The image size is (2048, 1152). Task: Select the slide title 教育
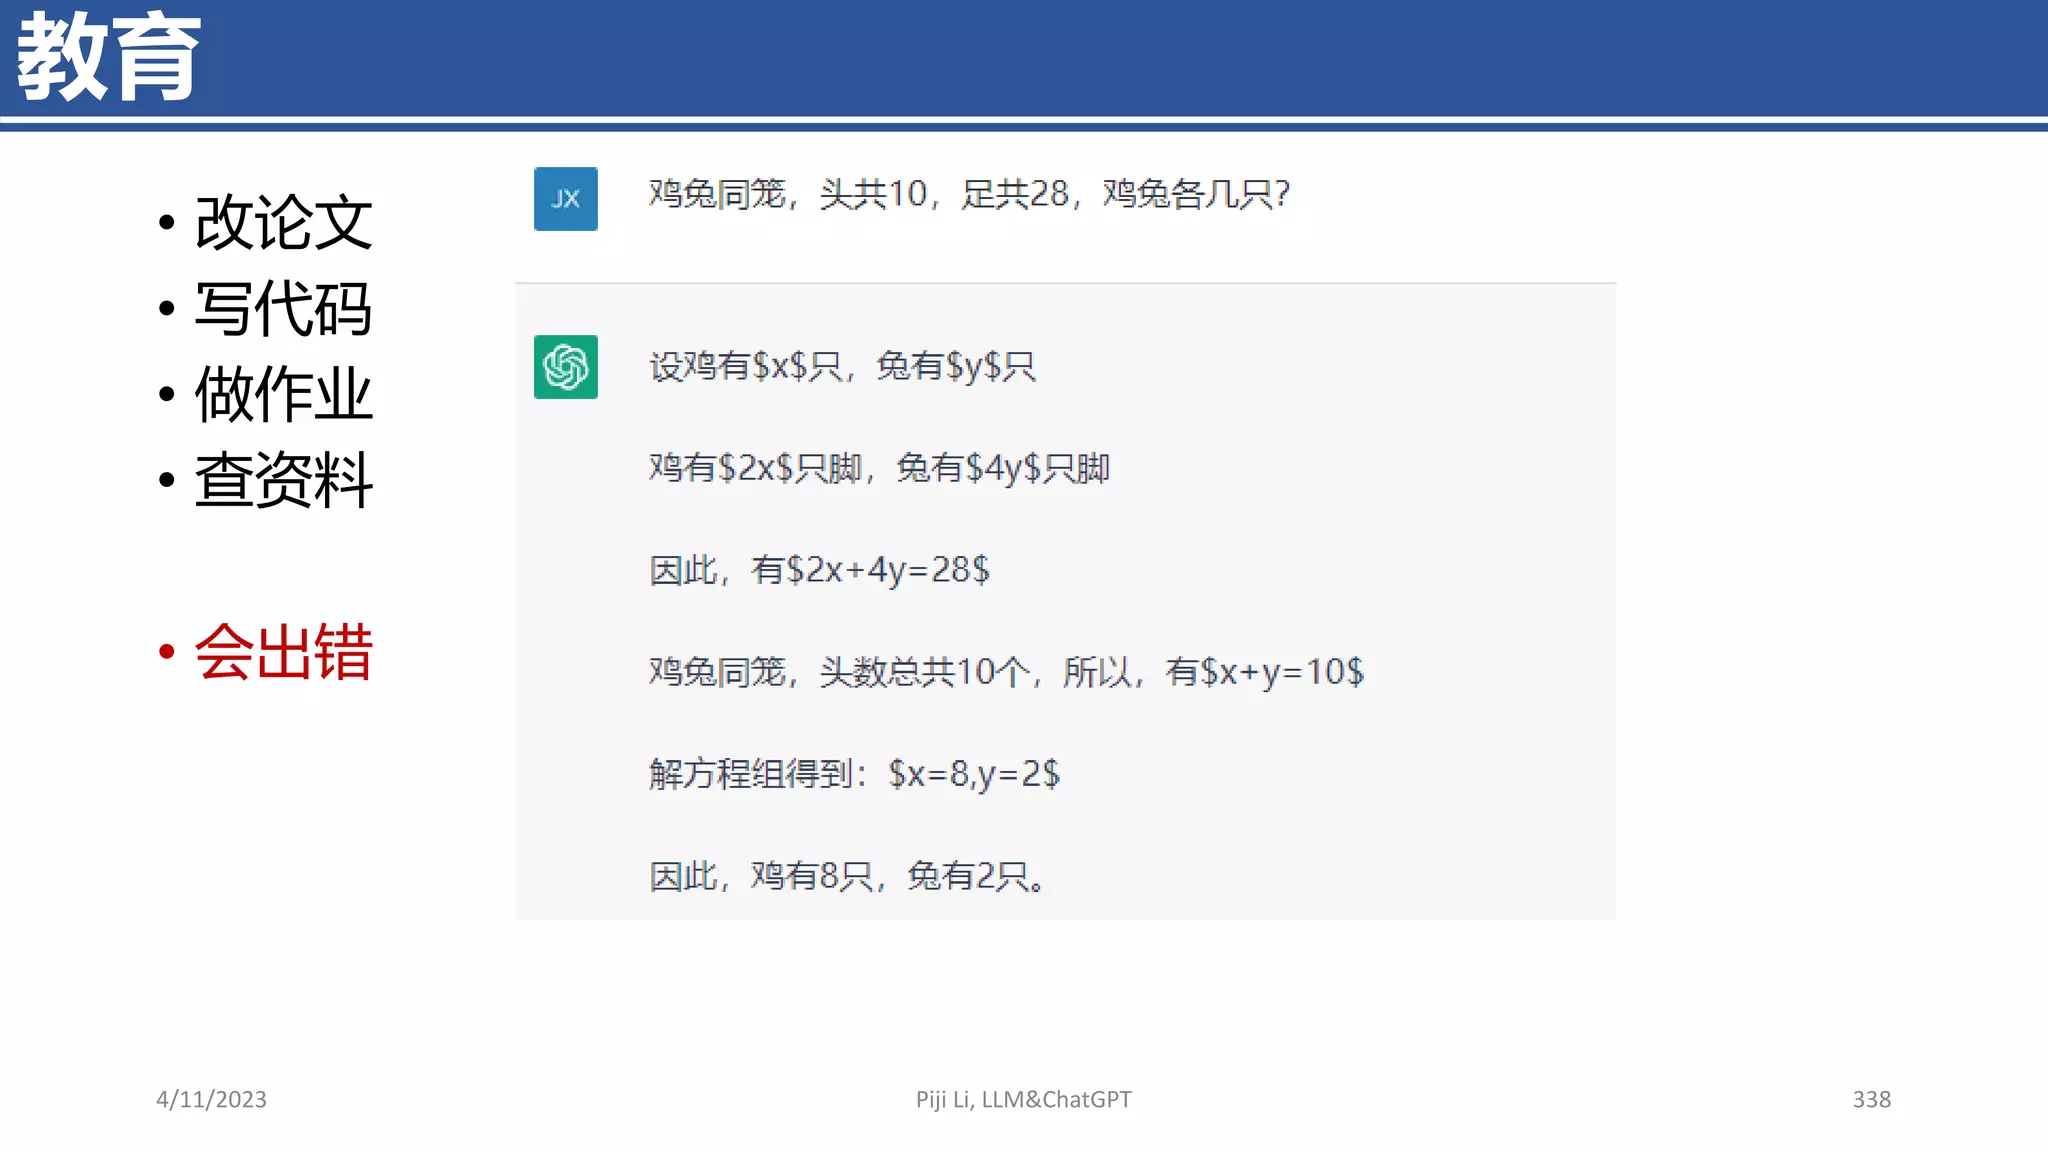pyautogui.click(x=109, y=57)
